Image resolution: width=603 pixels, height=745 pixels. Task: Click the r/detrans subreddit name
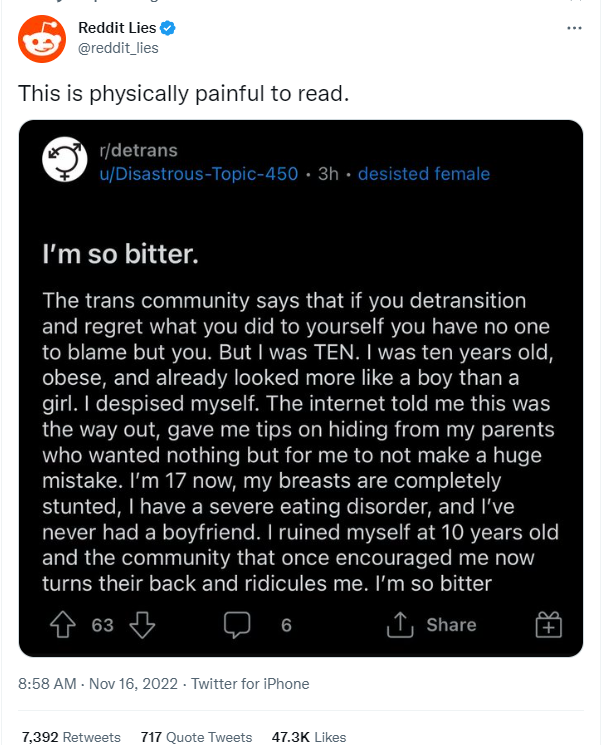138,151
